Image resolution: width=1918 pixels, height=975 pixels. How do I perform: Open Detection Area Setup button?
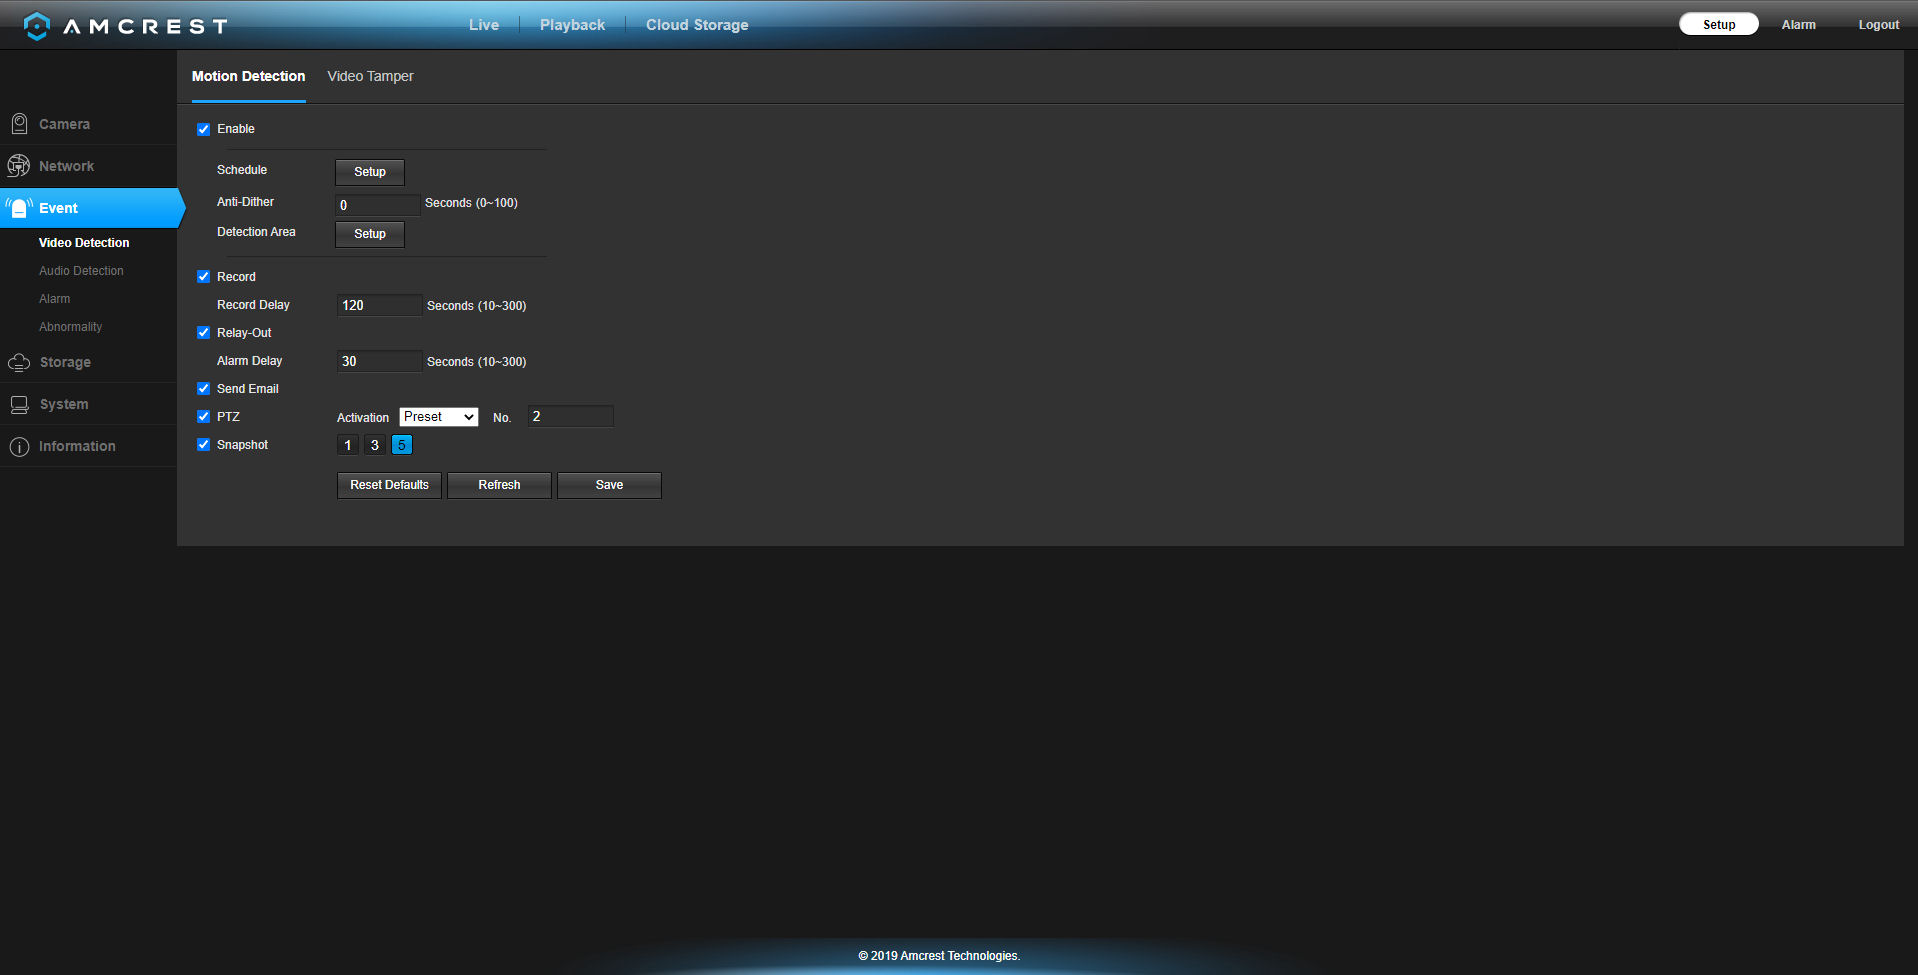point(370,234)
